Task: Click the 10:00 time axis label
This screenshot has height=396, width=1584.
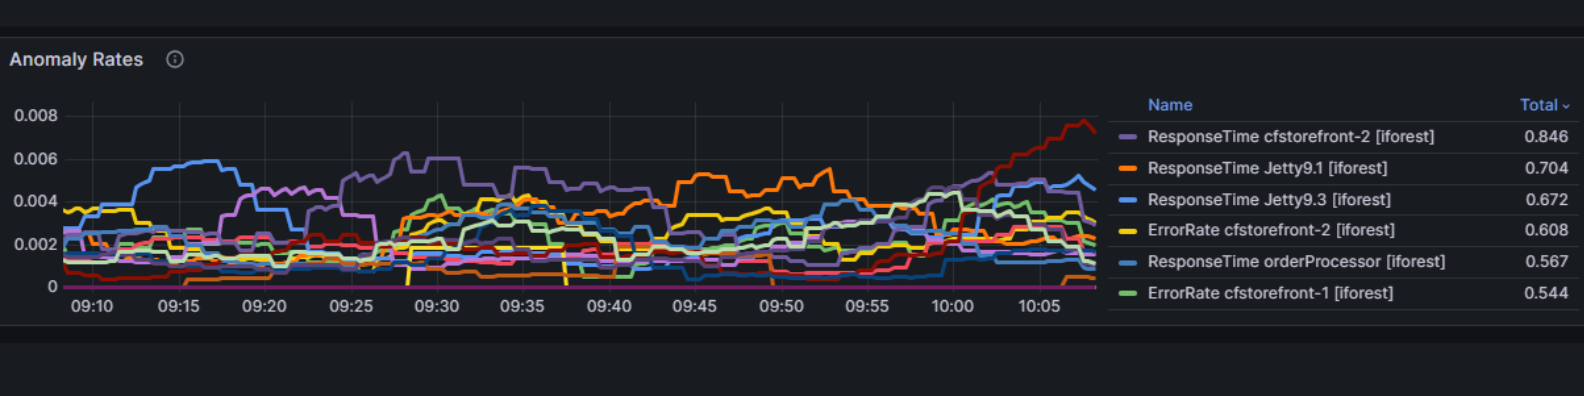Action: [953, 307]
